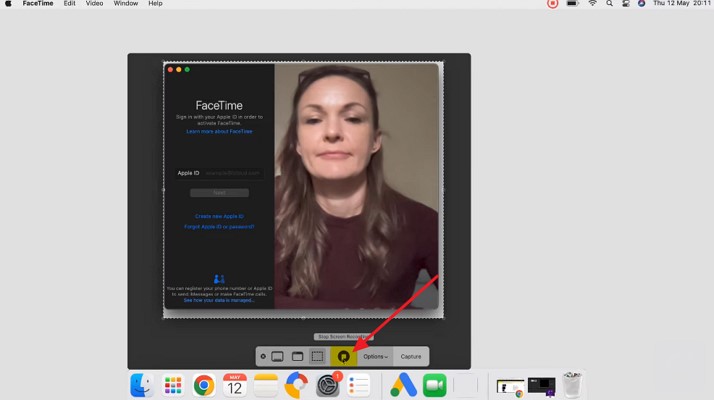The image size is (714, 400).
Task: Open Learn more about FaceTime link
Action: (219, 131)
